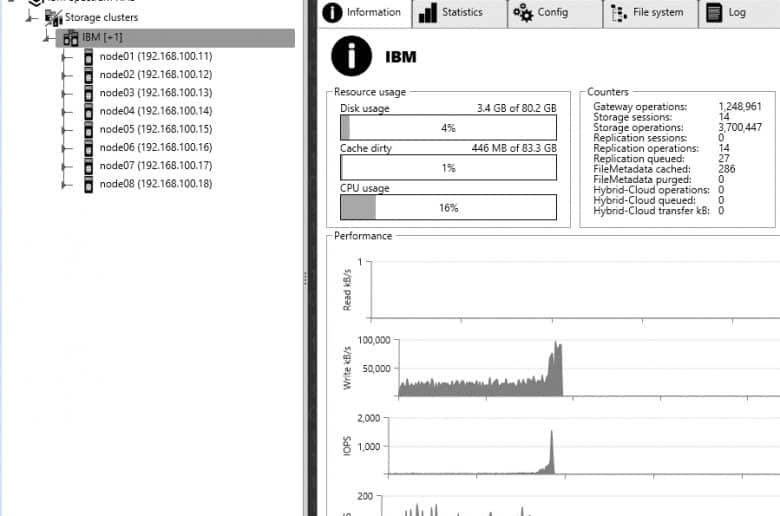780x516 pixels.
Task: Click the node05 server icon
Action: 89,129
